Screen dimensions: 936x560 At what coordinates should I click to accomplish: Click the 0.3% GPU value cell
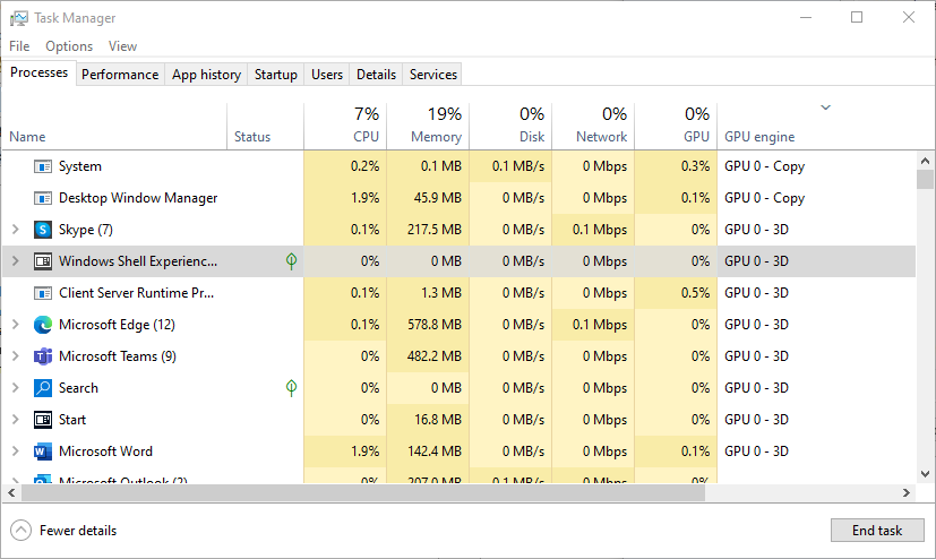tap(675, 166)
